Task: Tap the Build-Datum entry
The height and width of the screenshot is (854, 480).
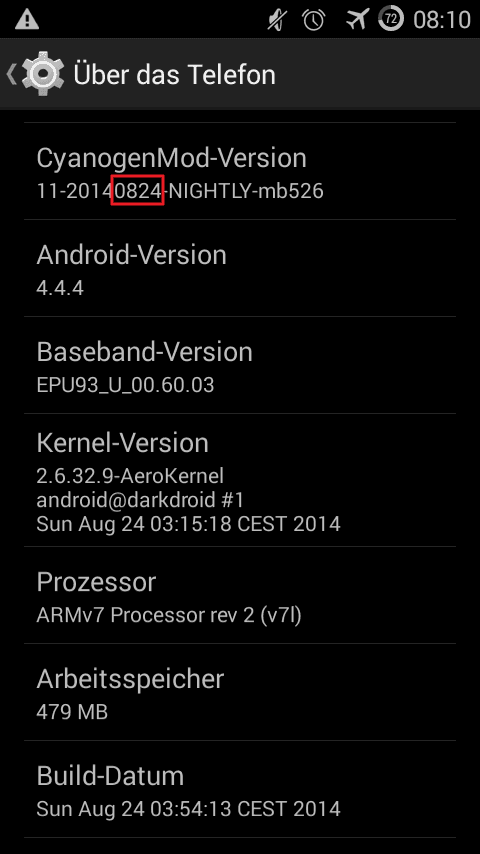Action: click(x=240, y=789)
